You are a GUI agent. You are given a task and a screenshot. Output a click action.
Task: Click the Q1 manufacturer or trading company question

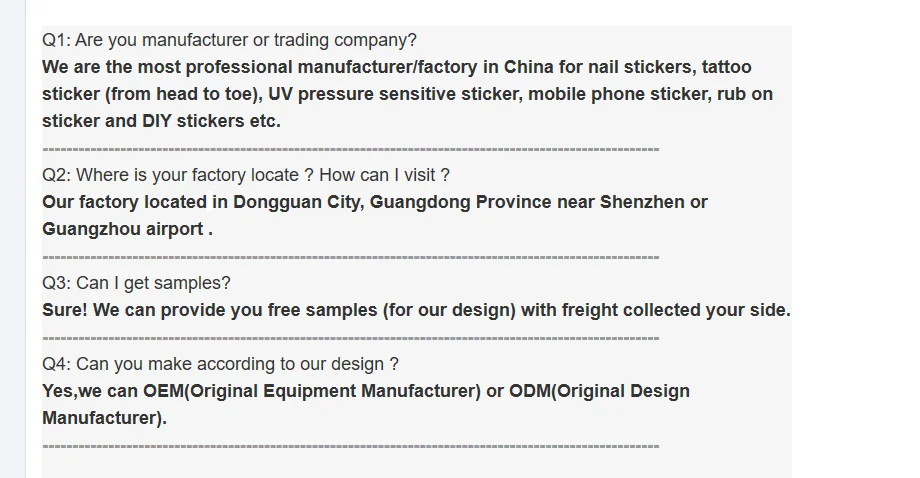tap(229, 40)
